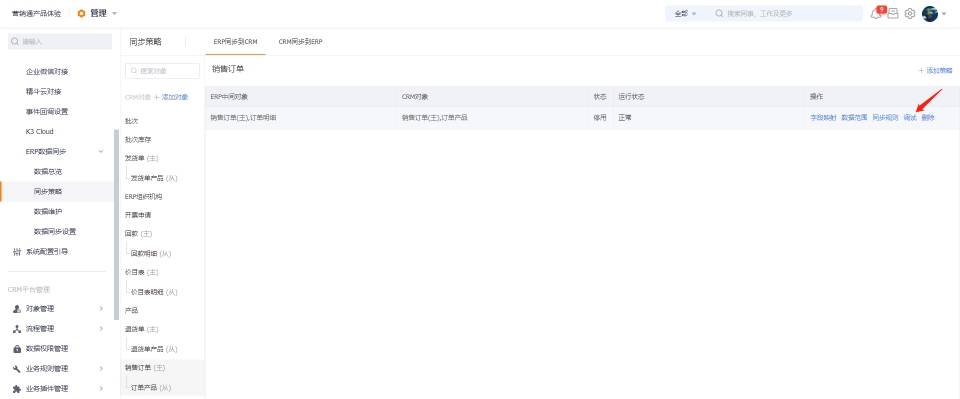Screen dimensions: 960x399
Task: Open the notification bell icon
Action: (x=876, y=13)
